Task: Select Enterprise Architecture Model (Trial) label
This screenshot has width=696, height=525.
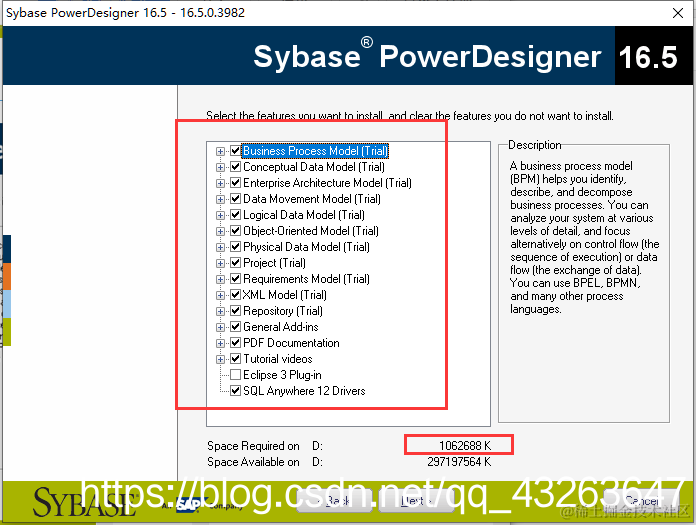Action: click(x=327, y=183)
